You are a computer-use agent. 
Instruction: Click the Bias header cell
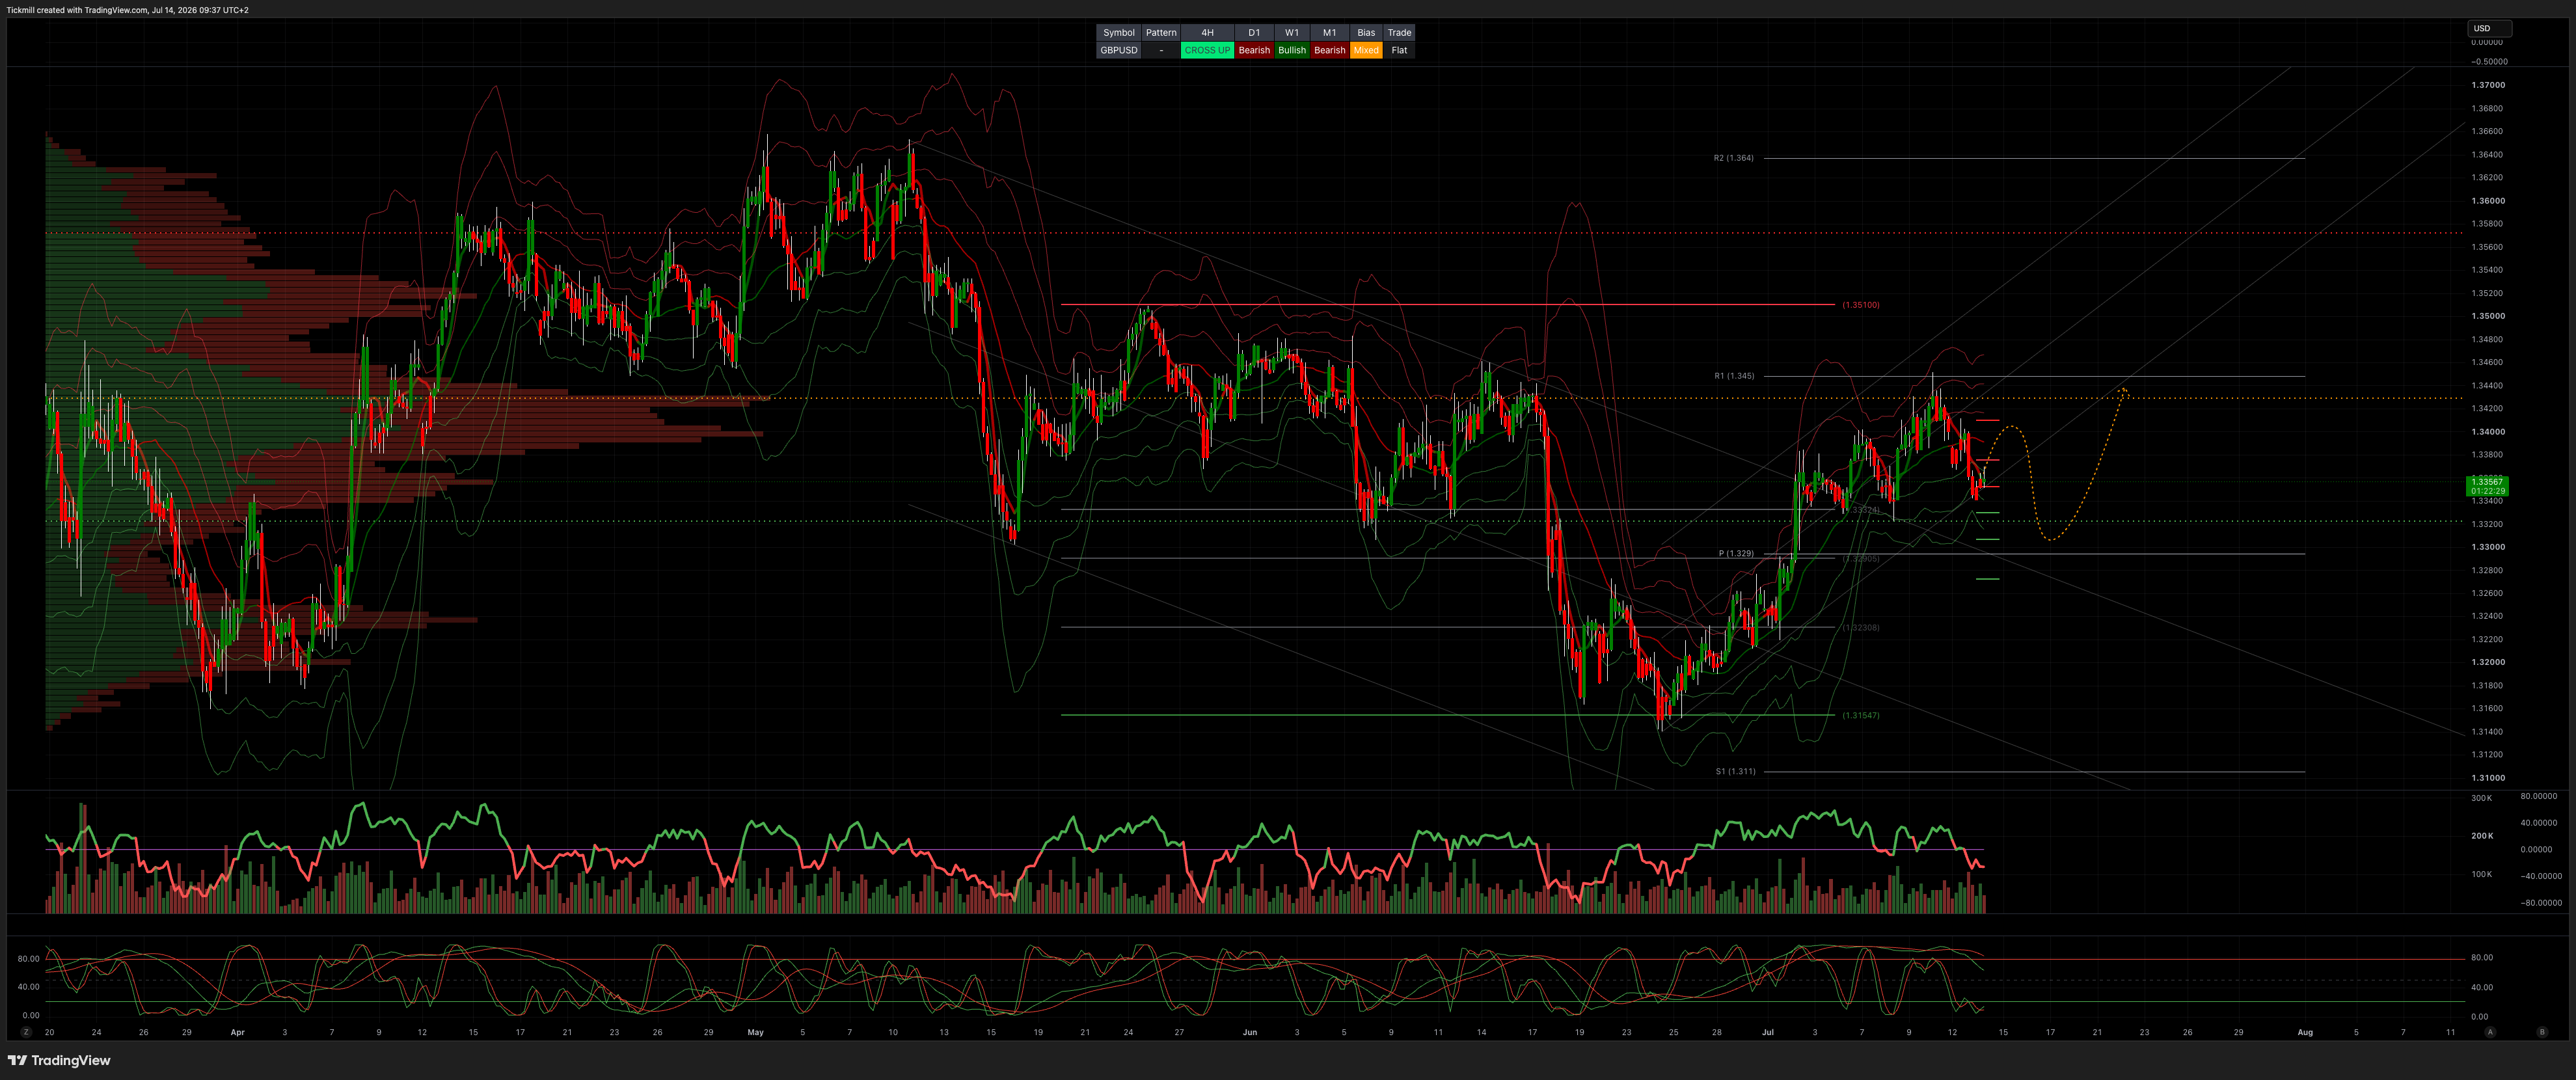click(1366, 33)
